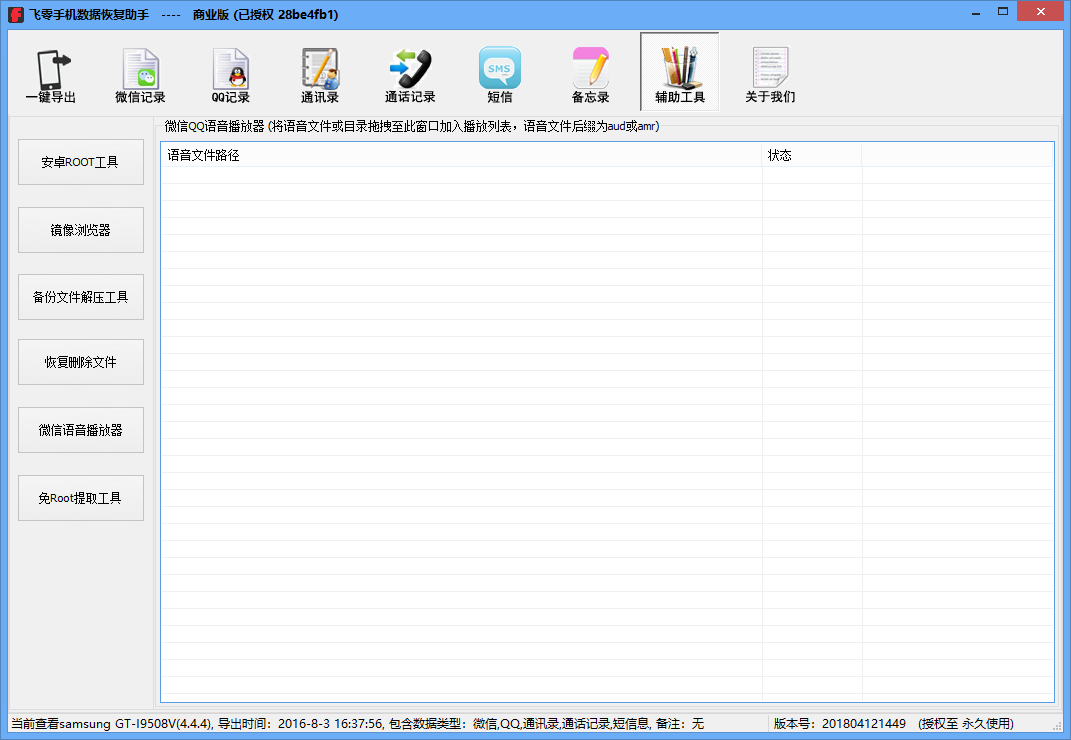Open 关于我们 about page icon
Screen dimensions: 1071x740
pyautogui.click(x=770, y=70)
